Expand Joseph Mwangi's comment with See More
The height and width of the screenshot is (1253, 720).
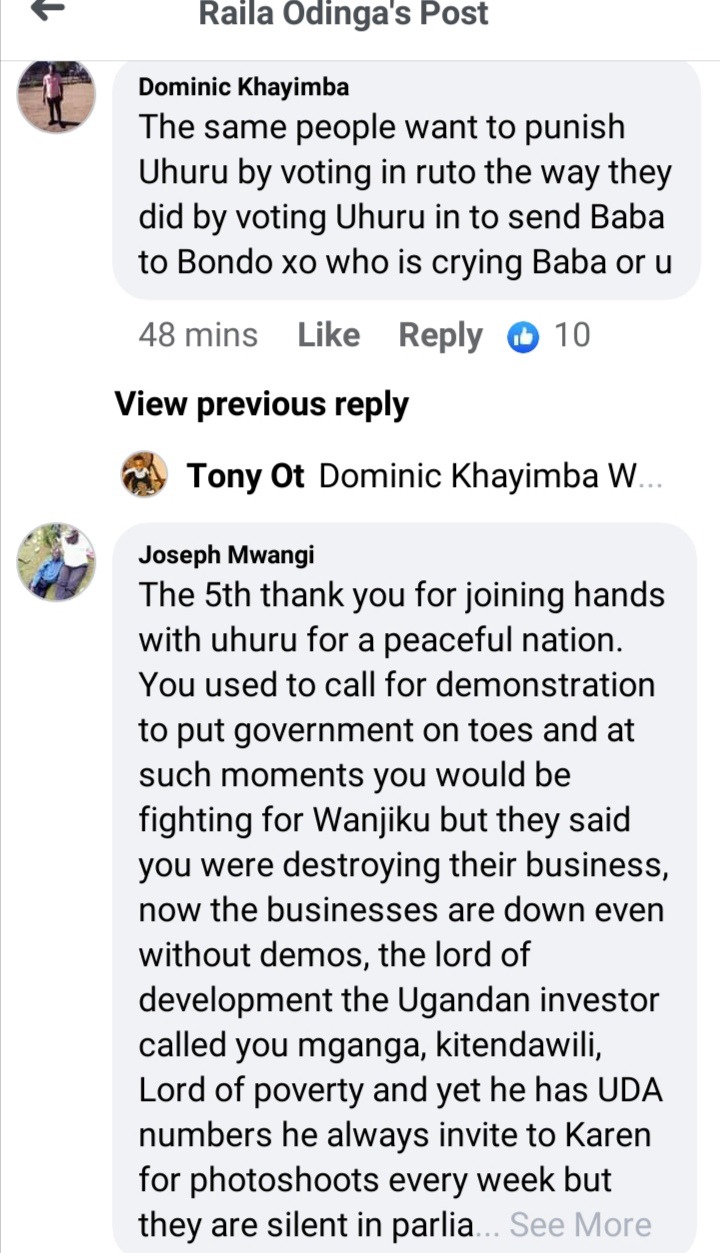pyautogui.click(x=581, y=1225)
